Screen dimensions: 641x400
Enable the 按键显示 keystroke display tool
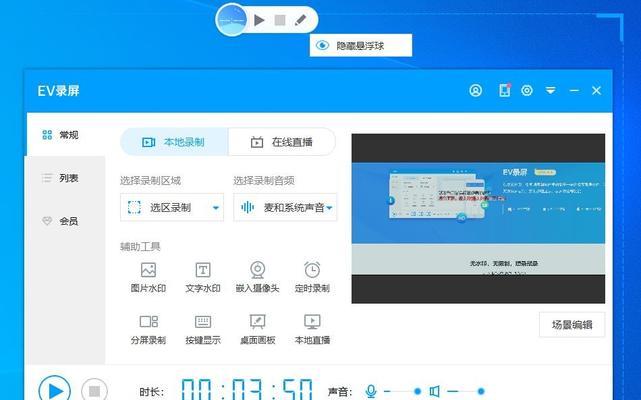coord(203,329)
